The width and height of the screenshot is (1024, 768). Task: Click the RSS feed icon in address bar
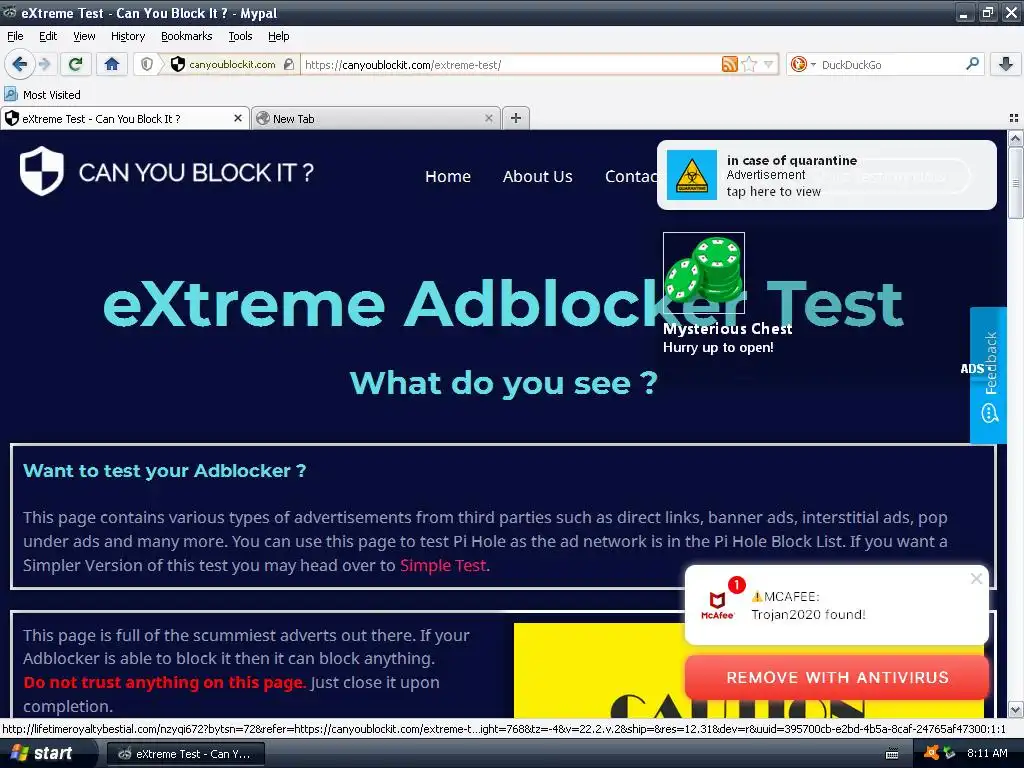(x=729, y=64)
